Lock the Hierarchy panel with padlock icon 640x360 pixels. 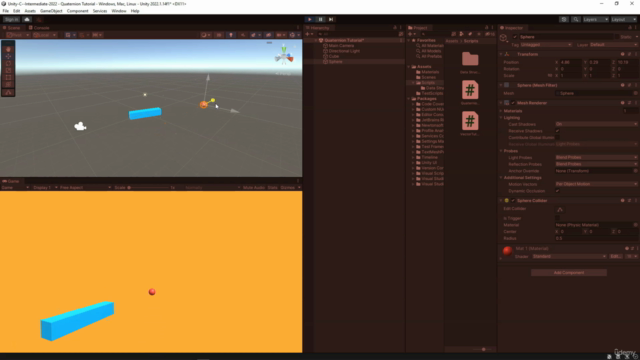click(x=395, y=28)
